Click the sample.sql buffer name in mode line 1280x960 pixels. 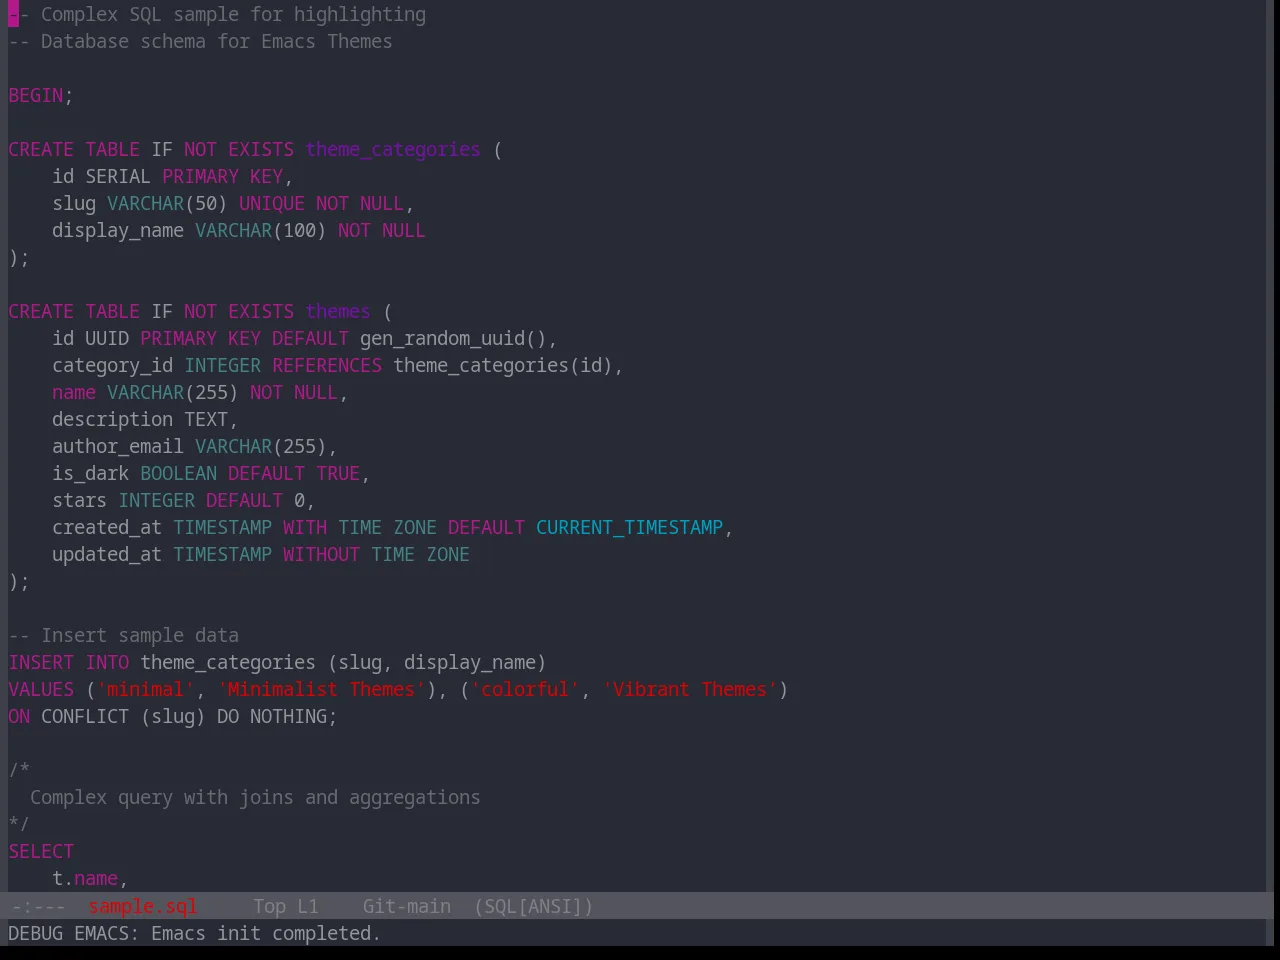point(142,906)
